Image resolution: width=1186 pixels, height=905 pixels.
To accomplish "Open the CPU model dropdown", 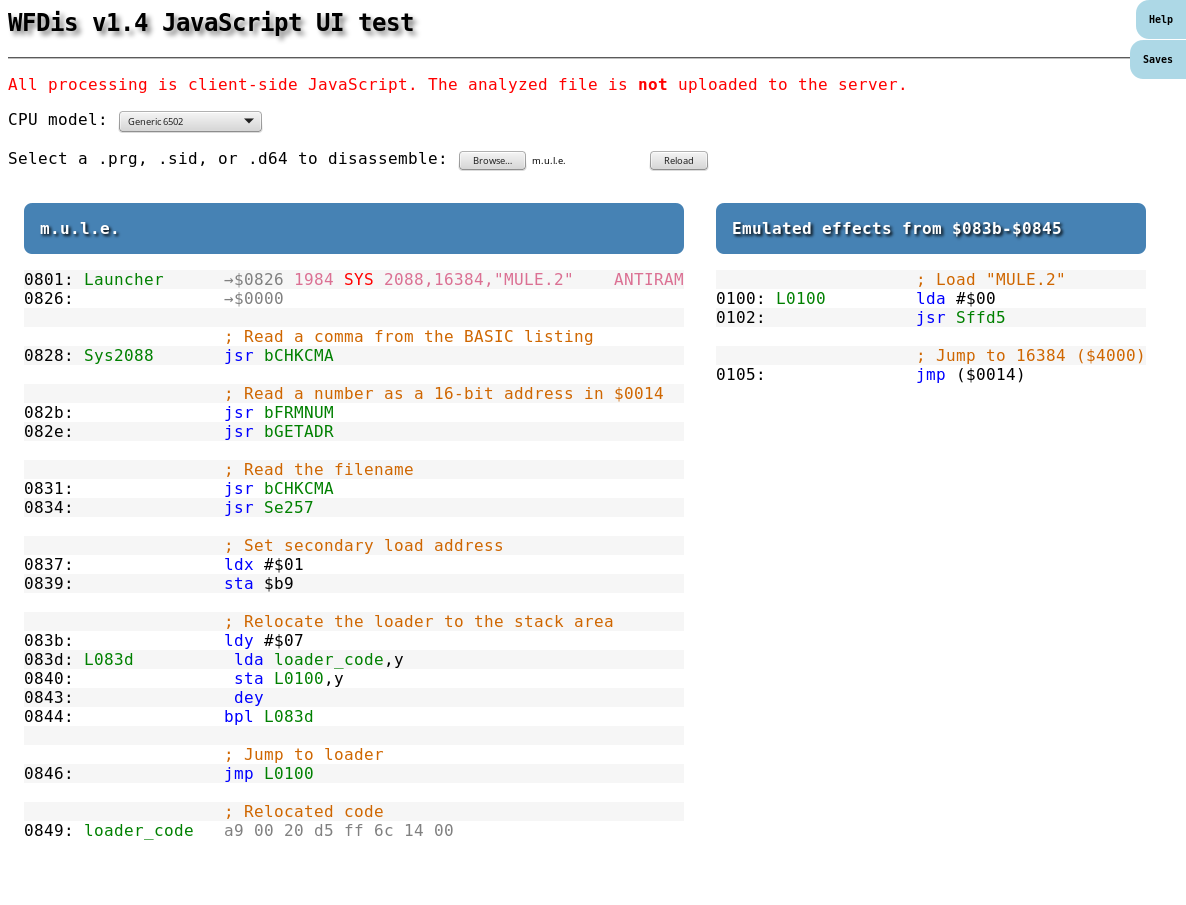I will 190,122.
